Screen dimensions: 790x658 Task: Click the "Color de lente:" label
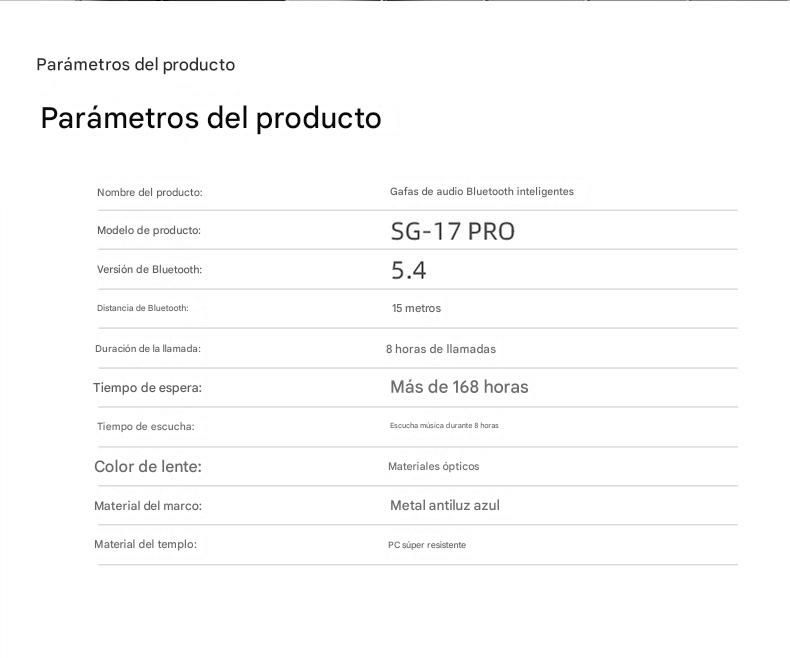point(147,466)
